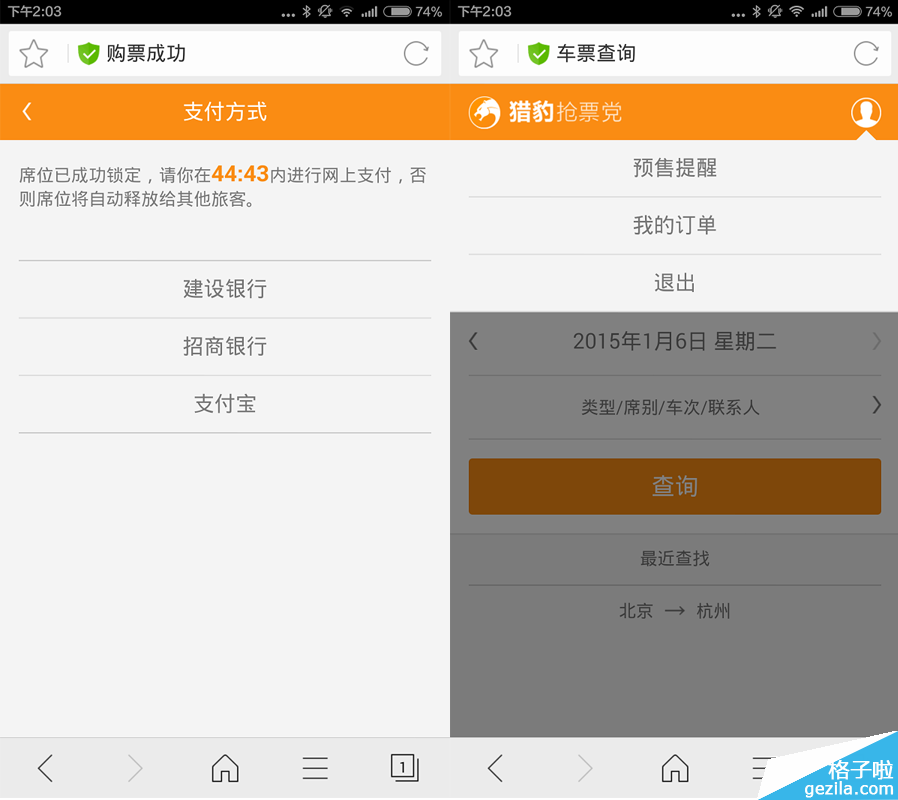Go to browser home in right screen toolbar
Viewport: 898px width, 800px height.
(675, 768)
